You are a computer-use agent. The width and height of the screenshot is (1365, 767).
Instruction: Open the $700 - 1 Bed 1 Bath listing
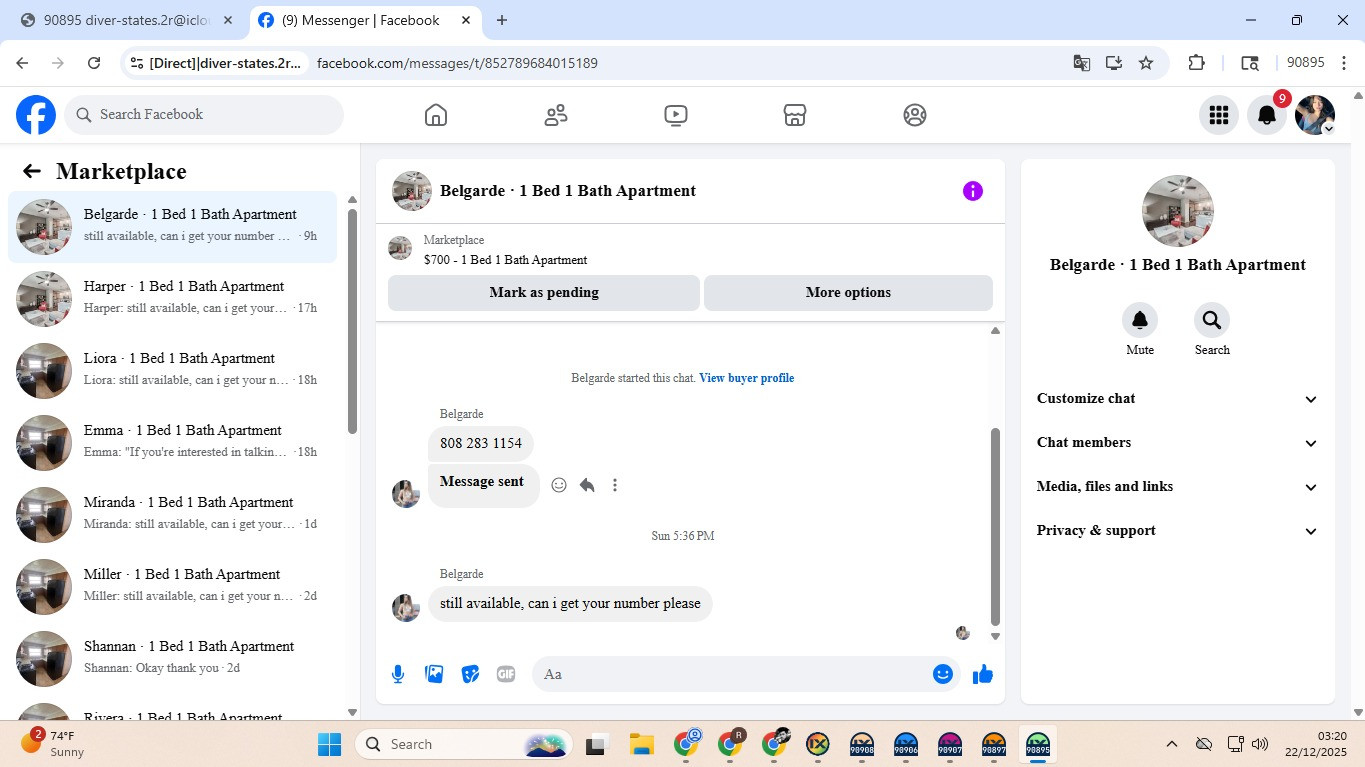(505, 260)
